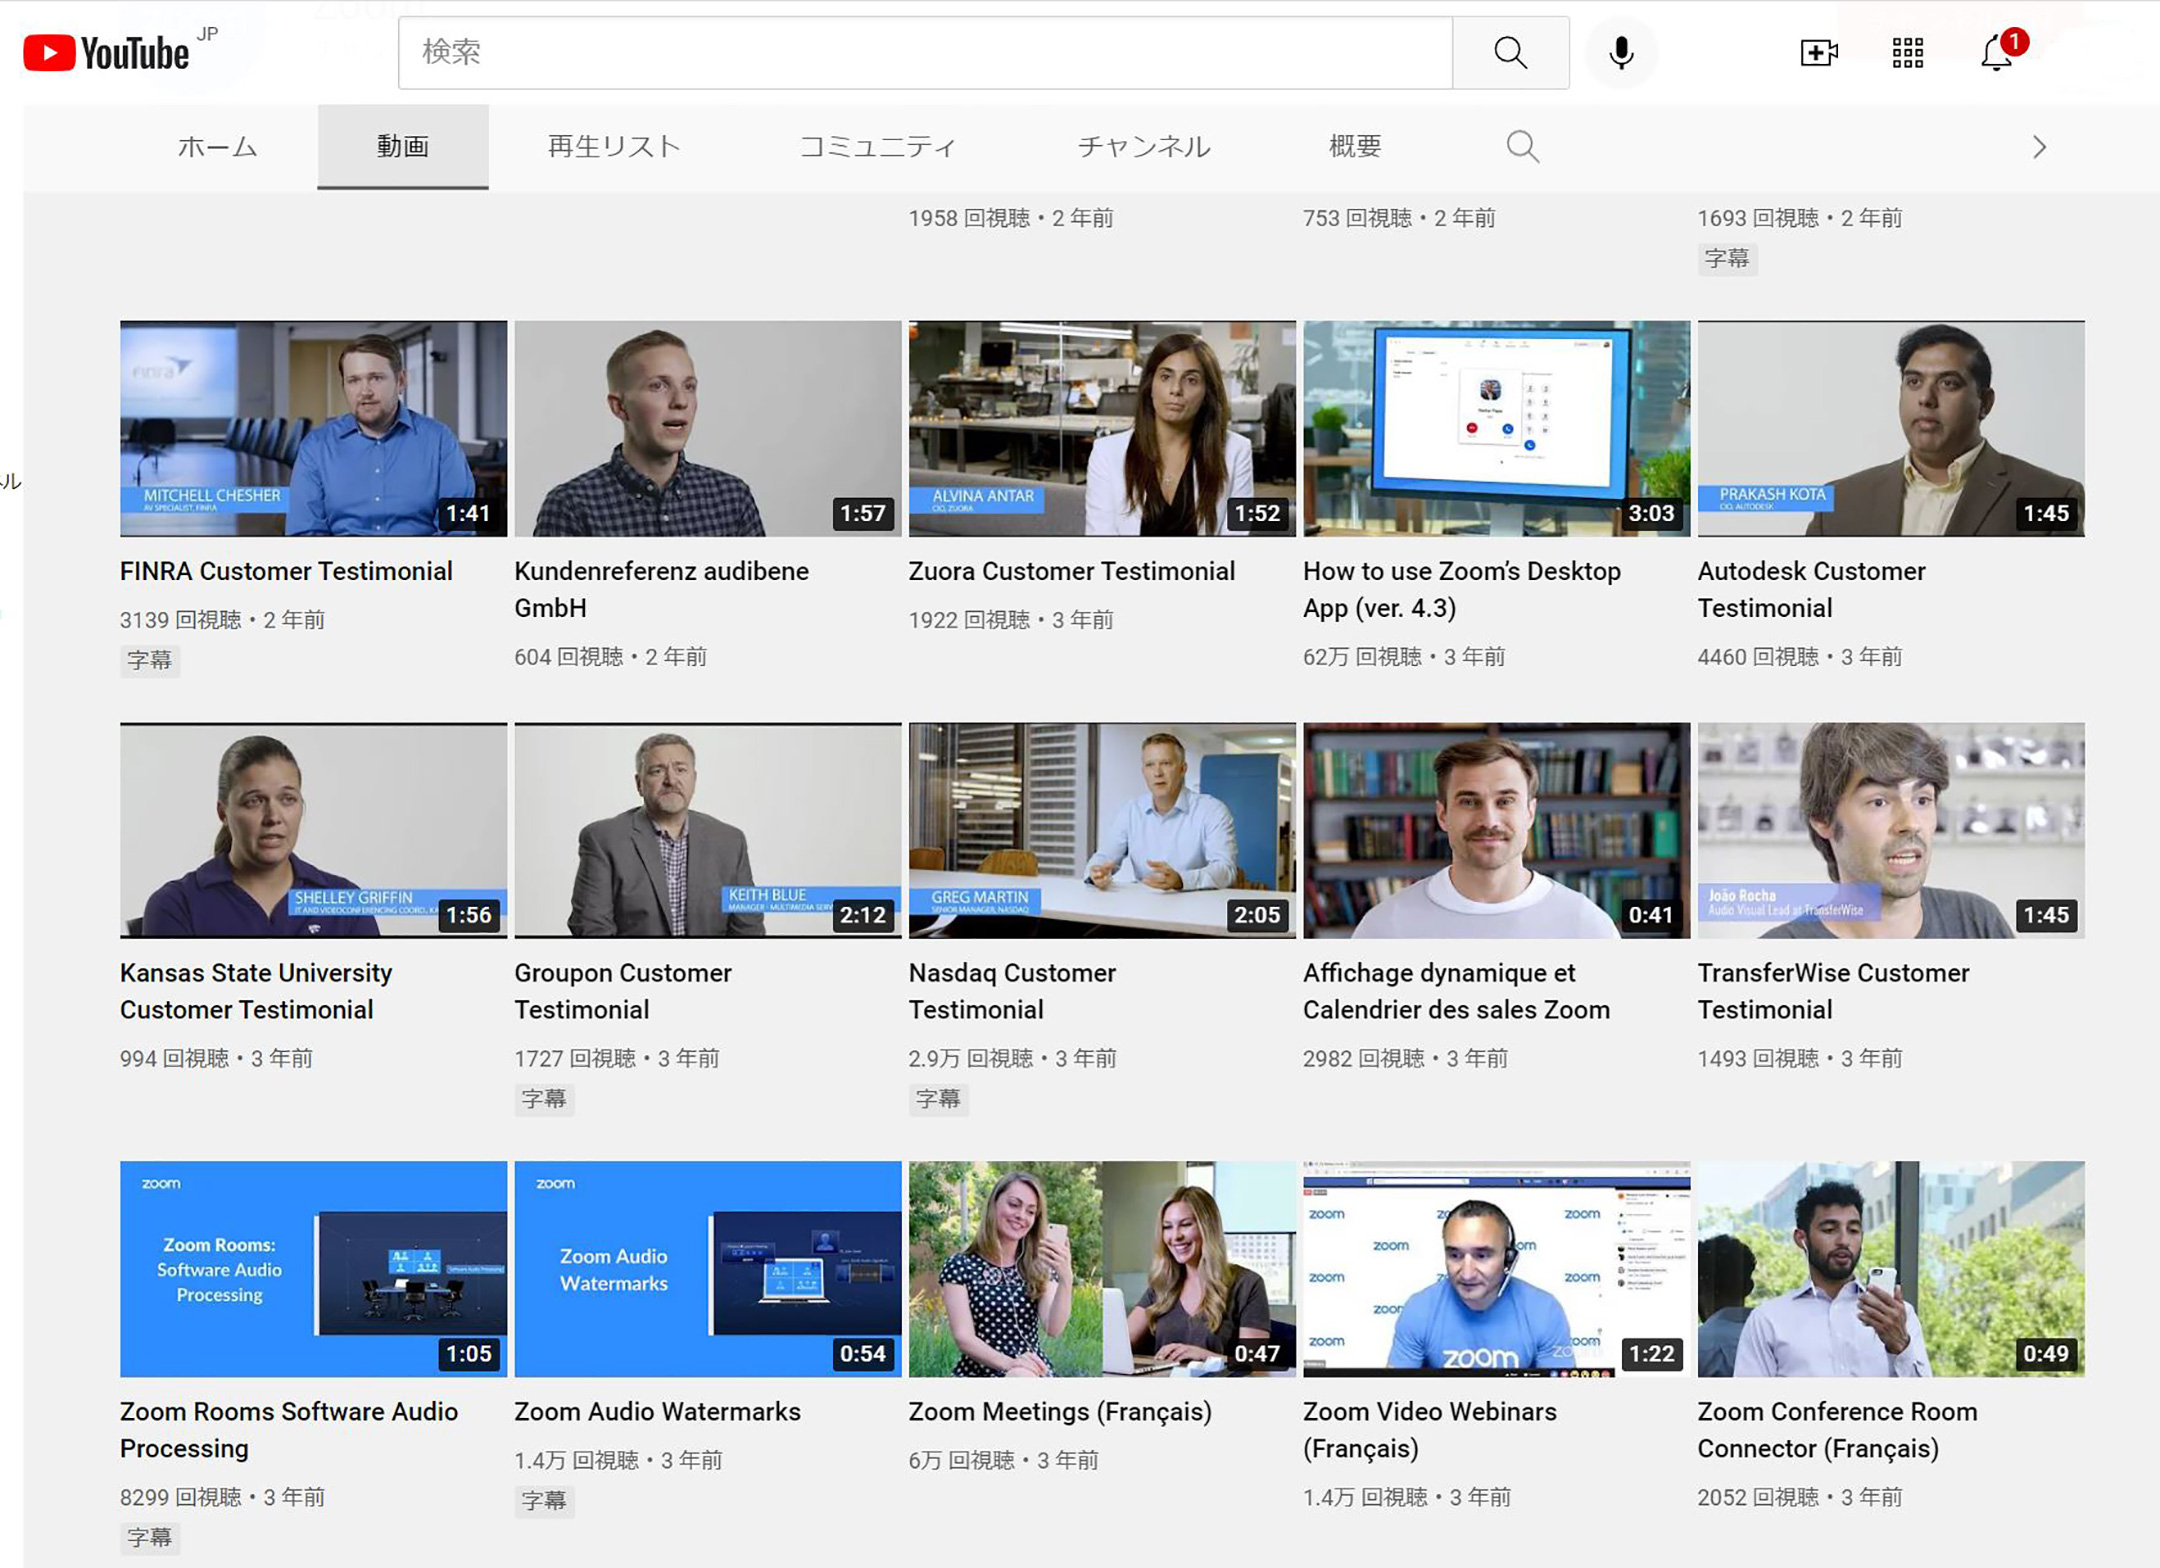Click Nasdaq Customer Testimonial title
Screen dimensions: 2160x1568
1012,991
